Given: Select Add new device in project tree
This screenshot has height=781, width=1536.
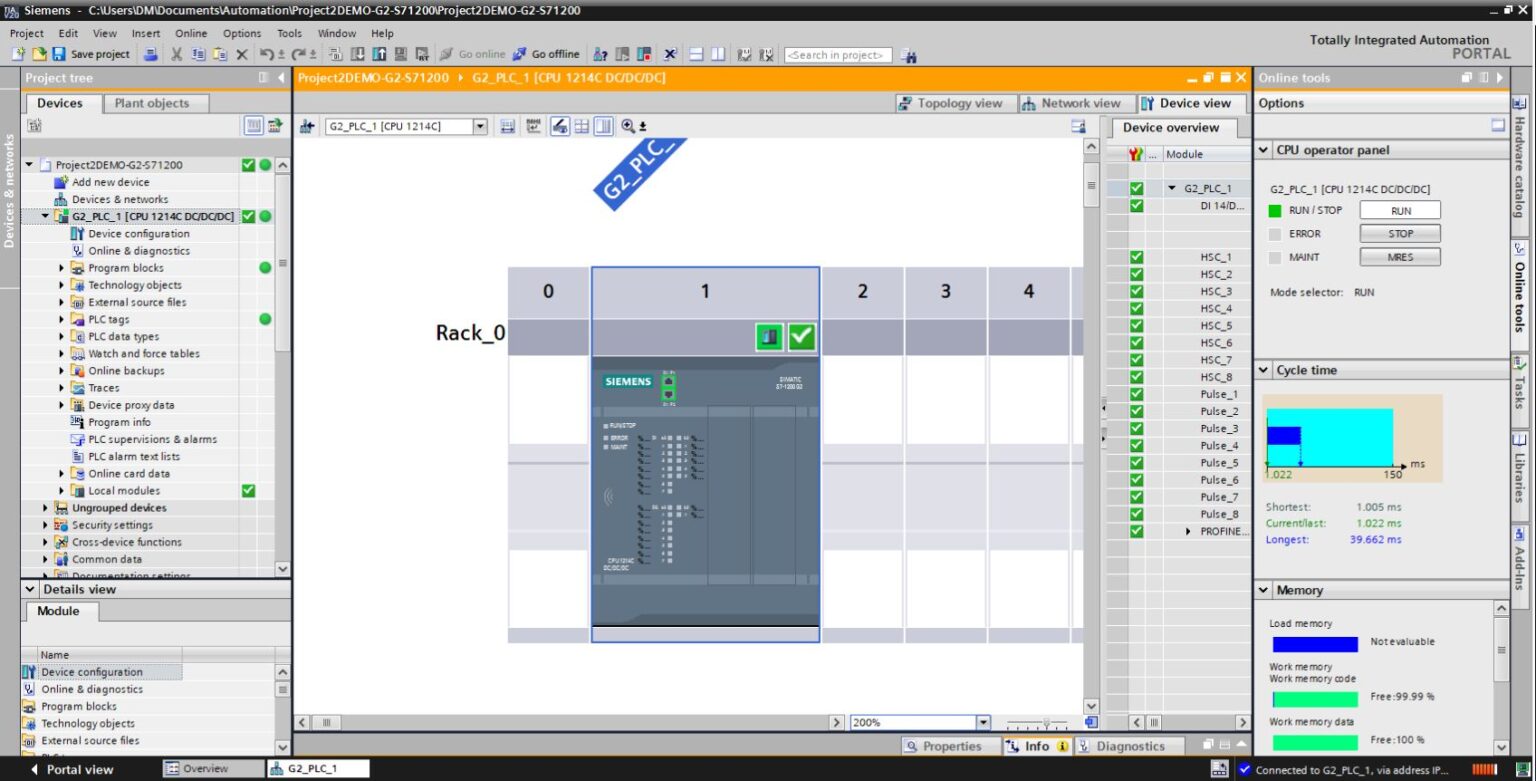Looking at the screenshot, I should [x=110, y=182].
